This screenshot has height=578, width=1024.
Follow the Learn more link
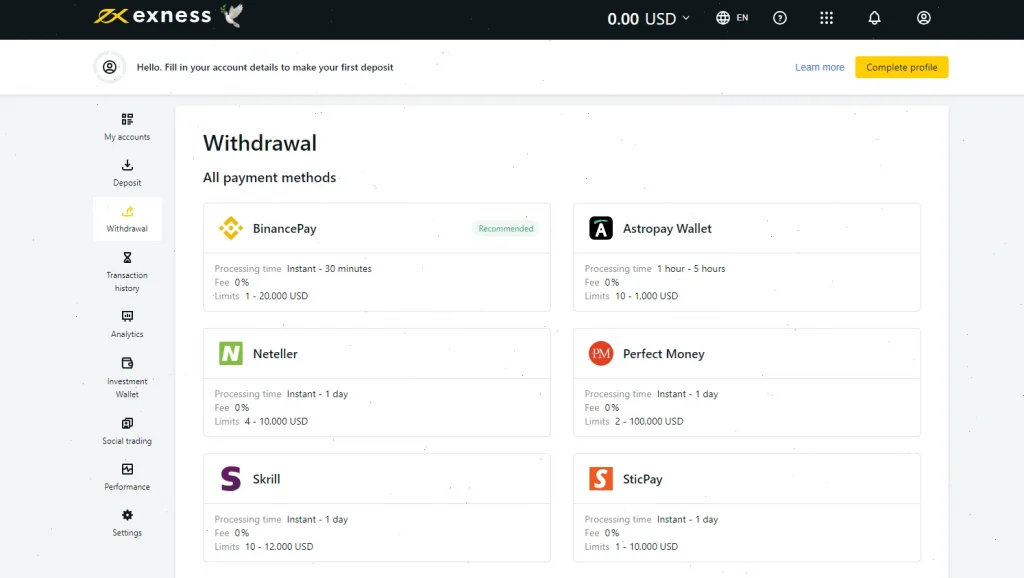[819, 67]
